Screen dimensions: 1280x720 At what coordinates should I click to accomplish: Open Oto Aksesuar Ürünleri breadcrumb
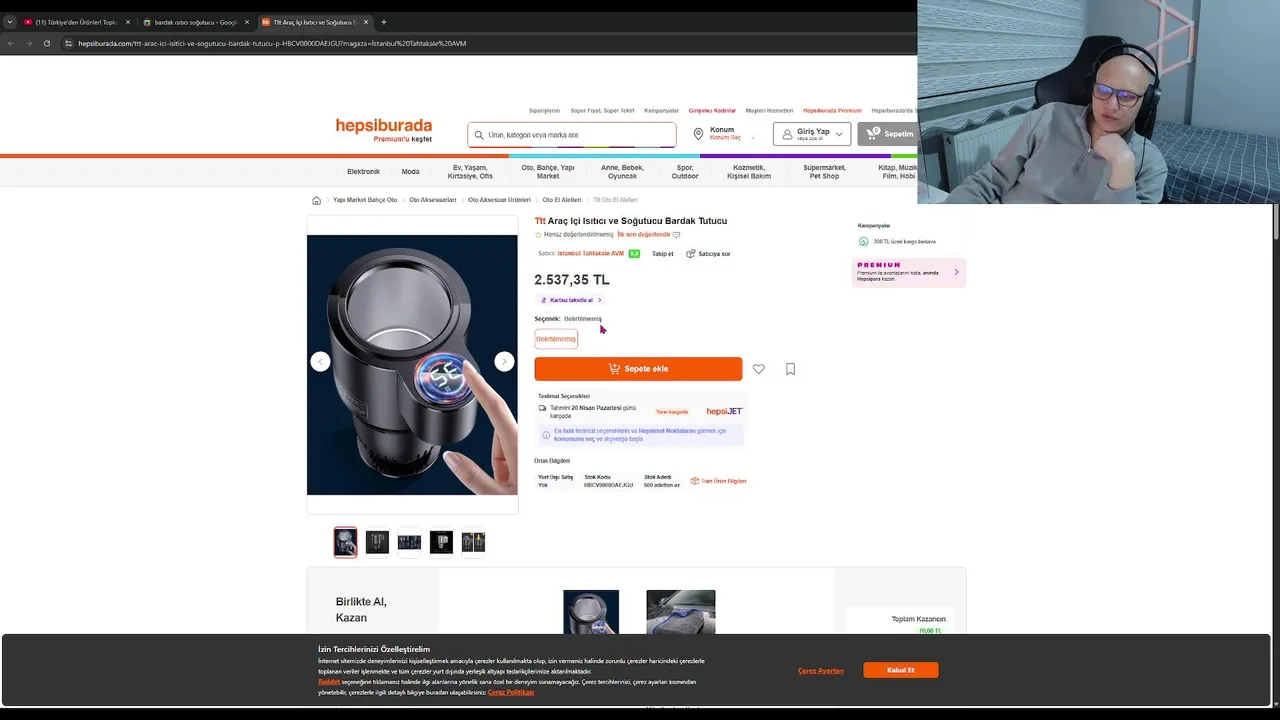click(x=499, y=200)
